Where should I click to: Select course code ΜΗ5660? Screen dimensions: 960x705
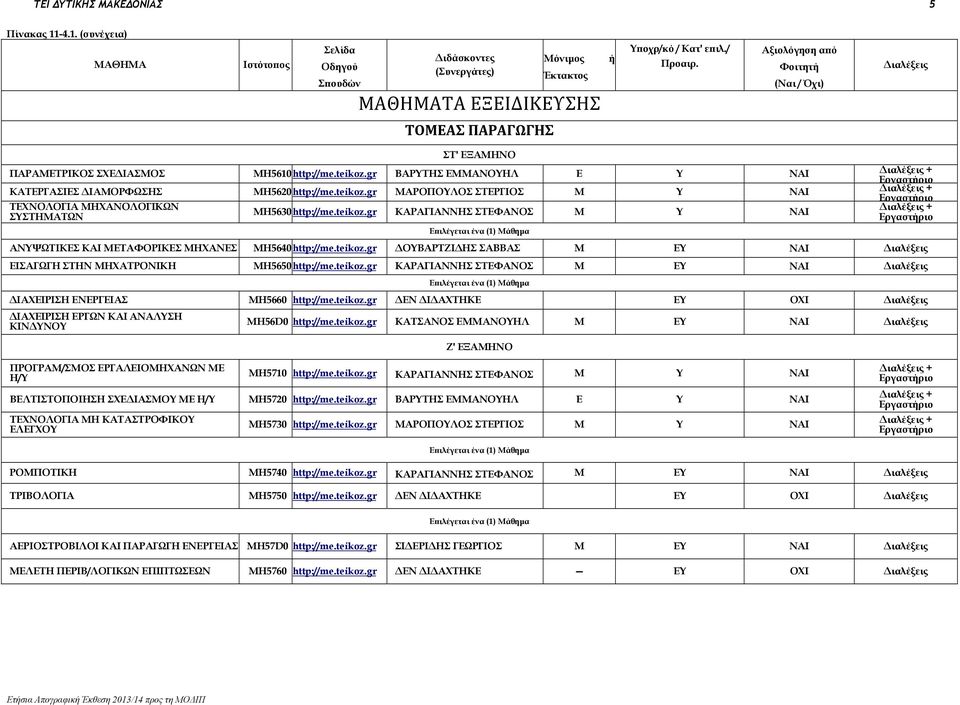(268, 300)
